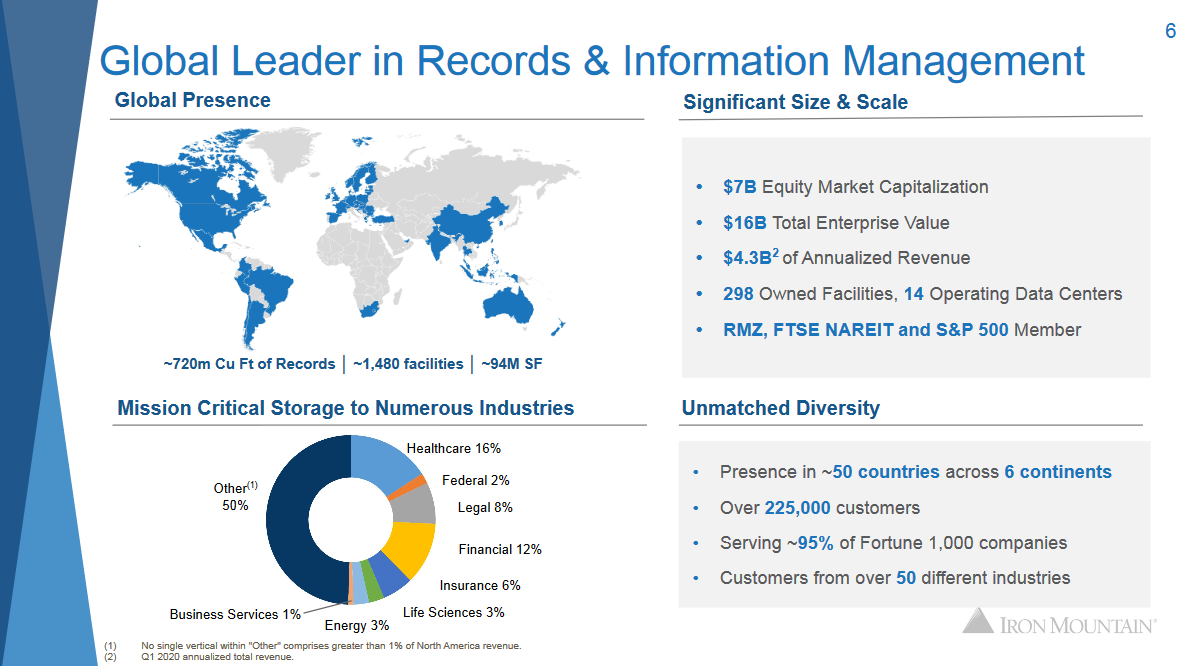This screenshot has height=666, width=1190.
Task: Select the "$16B Total Enterprise Value" line
Action: (x=836, y=223)
